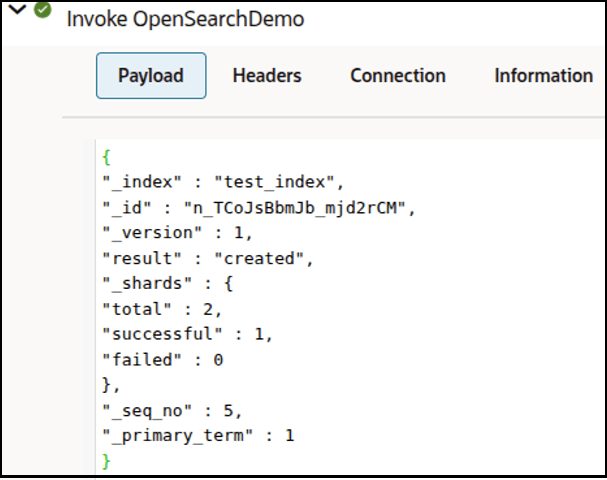Collapse the Invoke OpenSearchDemo section chevron

[x=17, y=9]
